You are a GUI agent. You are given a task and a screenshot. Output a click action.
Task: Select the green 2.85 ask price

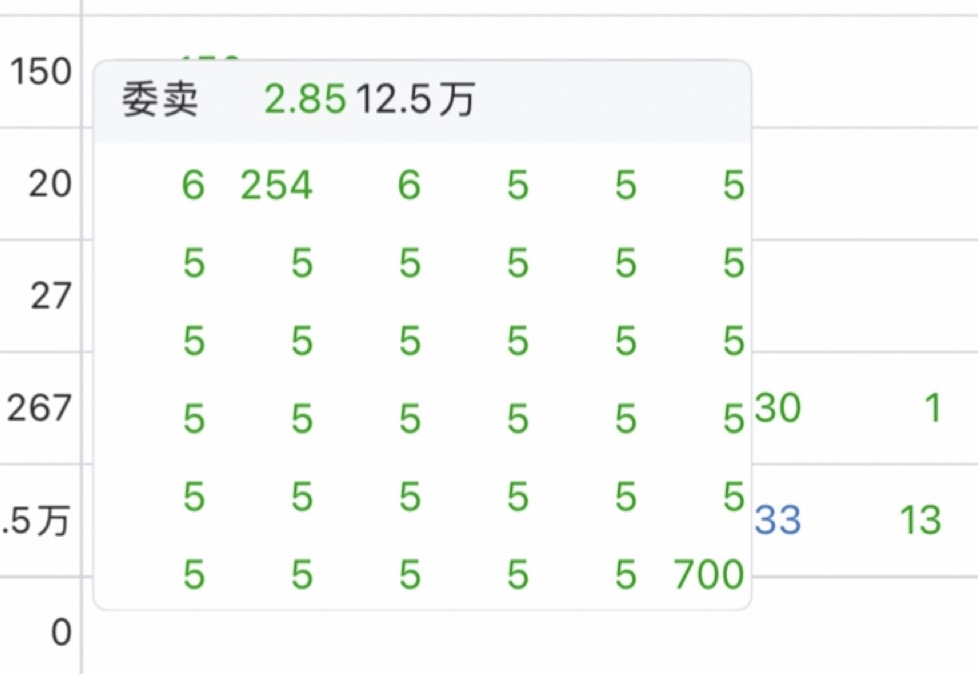coord(305,100)
